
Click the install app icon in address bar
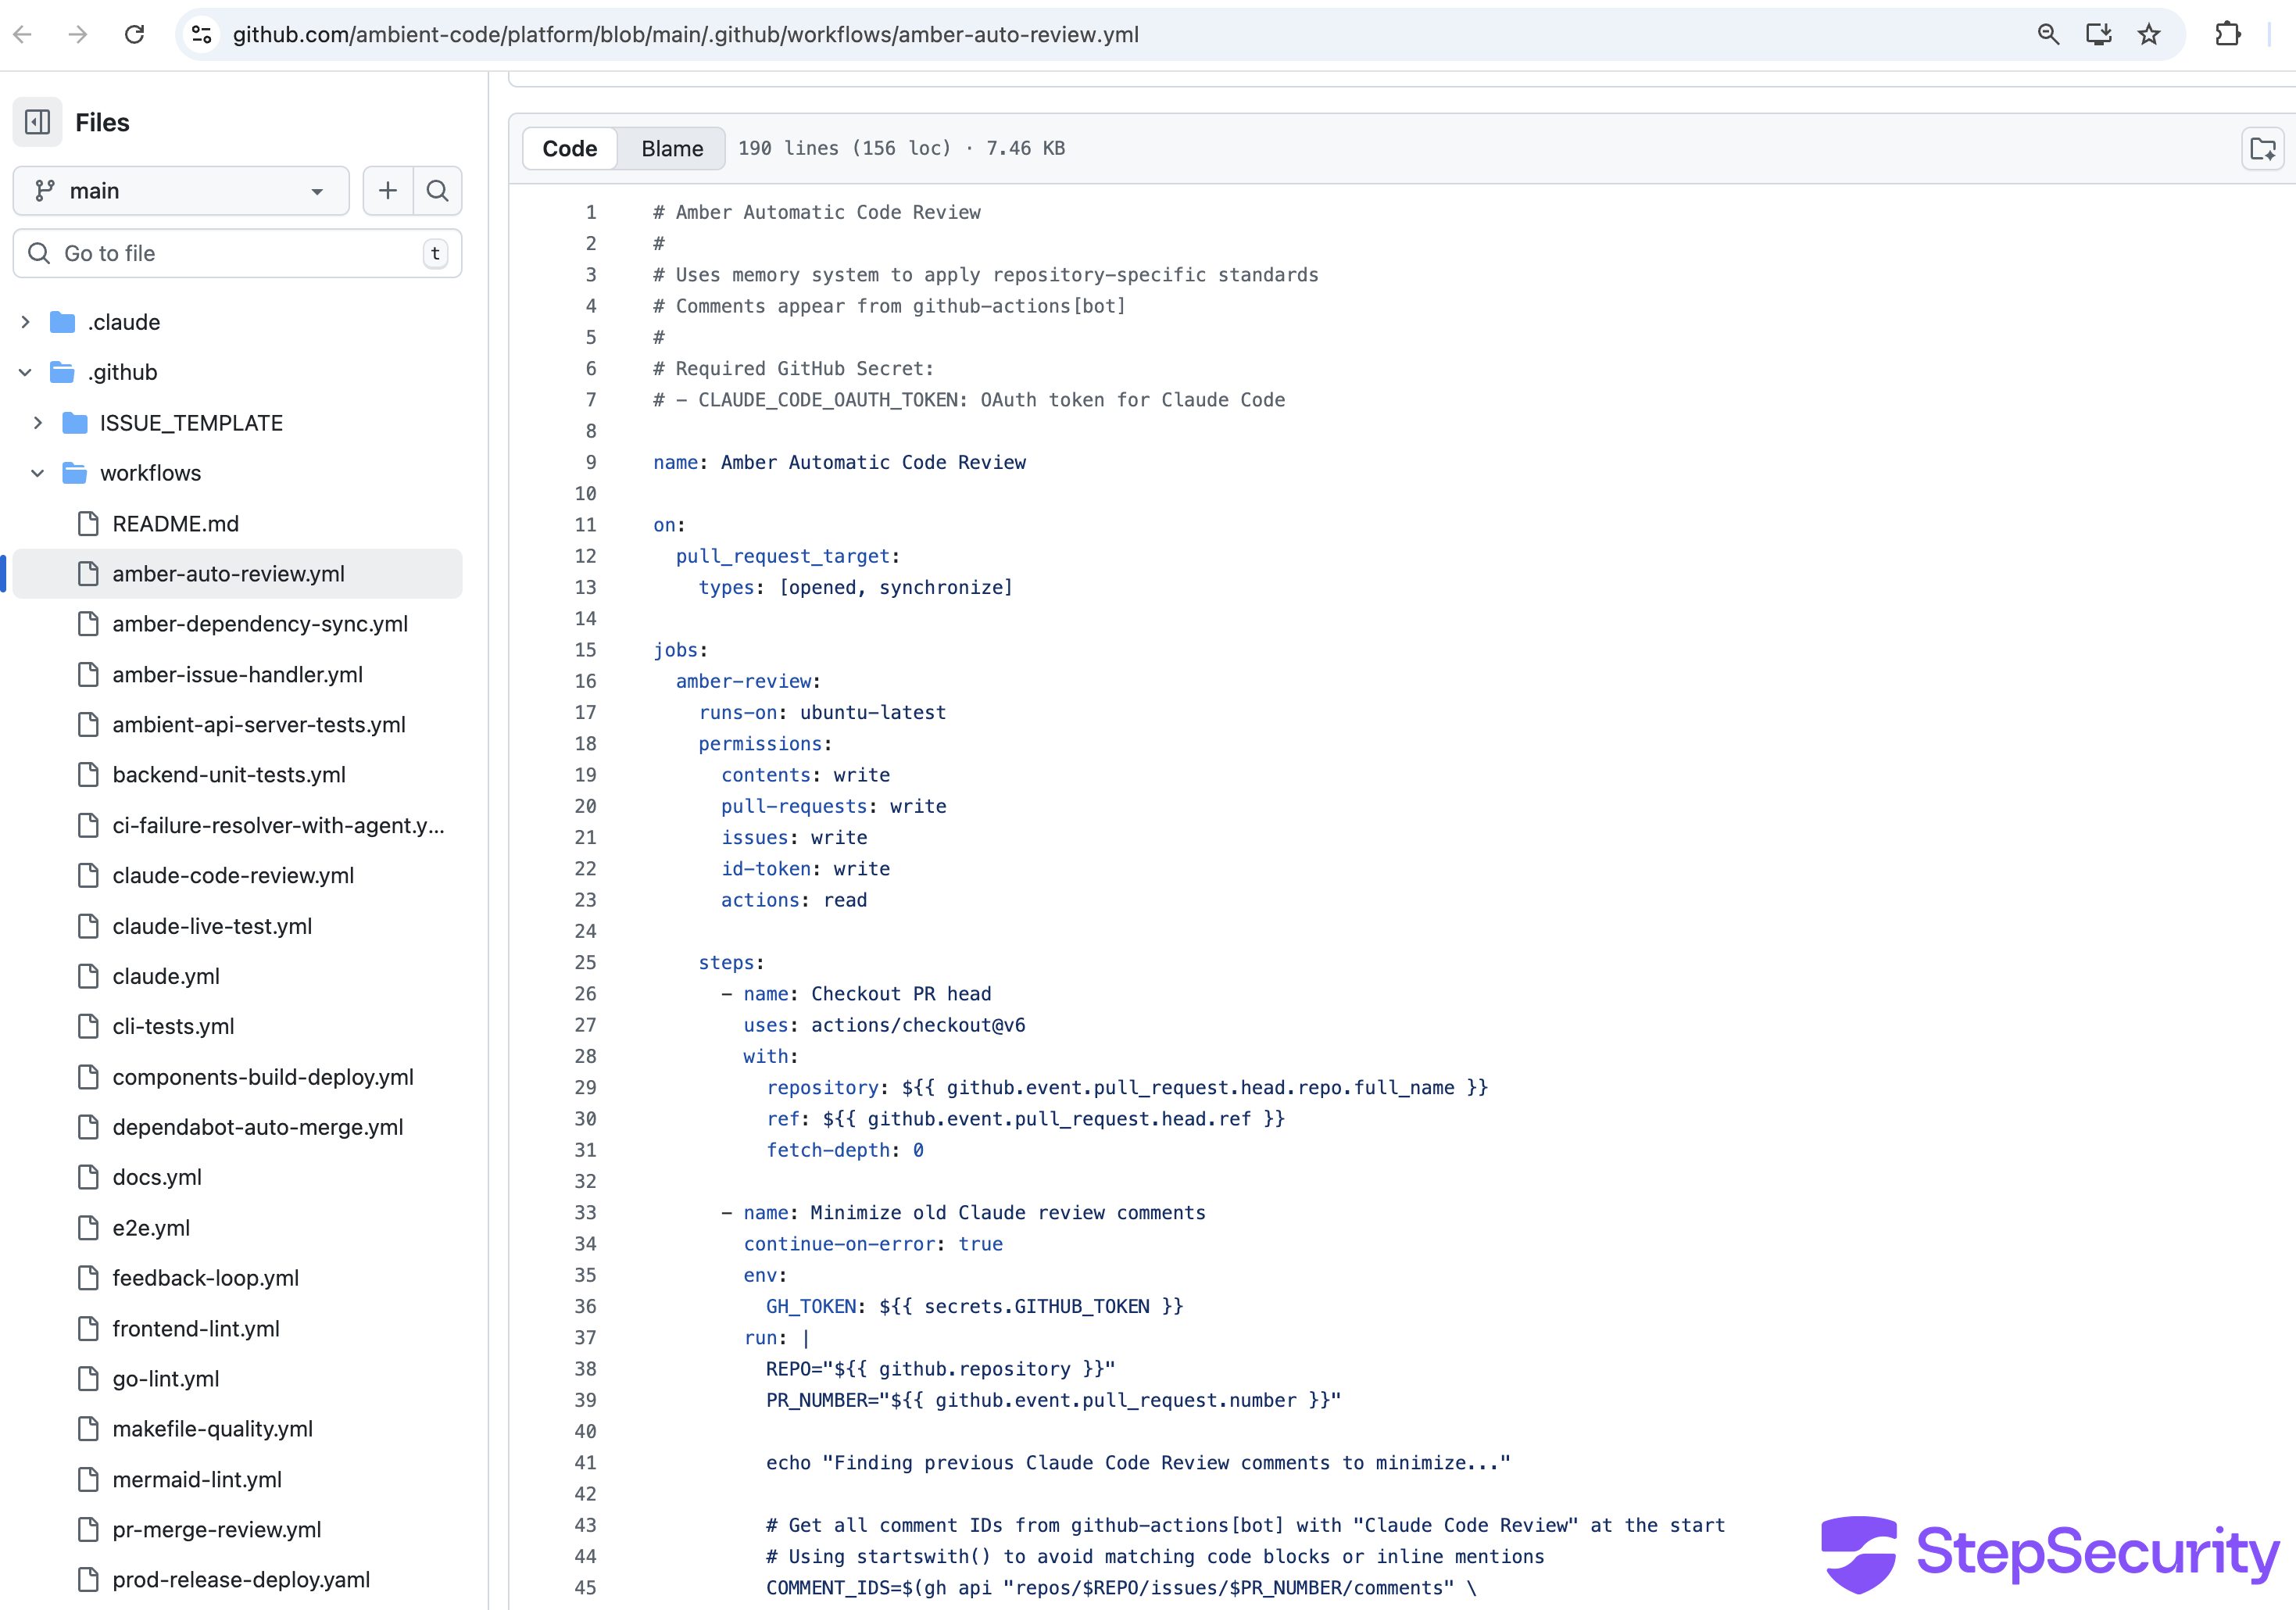(x=2098, y=35)
